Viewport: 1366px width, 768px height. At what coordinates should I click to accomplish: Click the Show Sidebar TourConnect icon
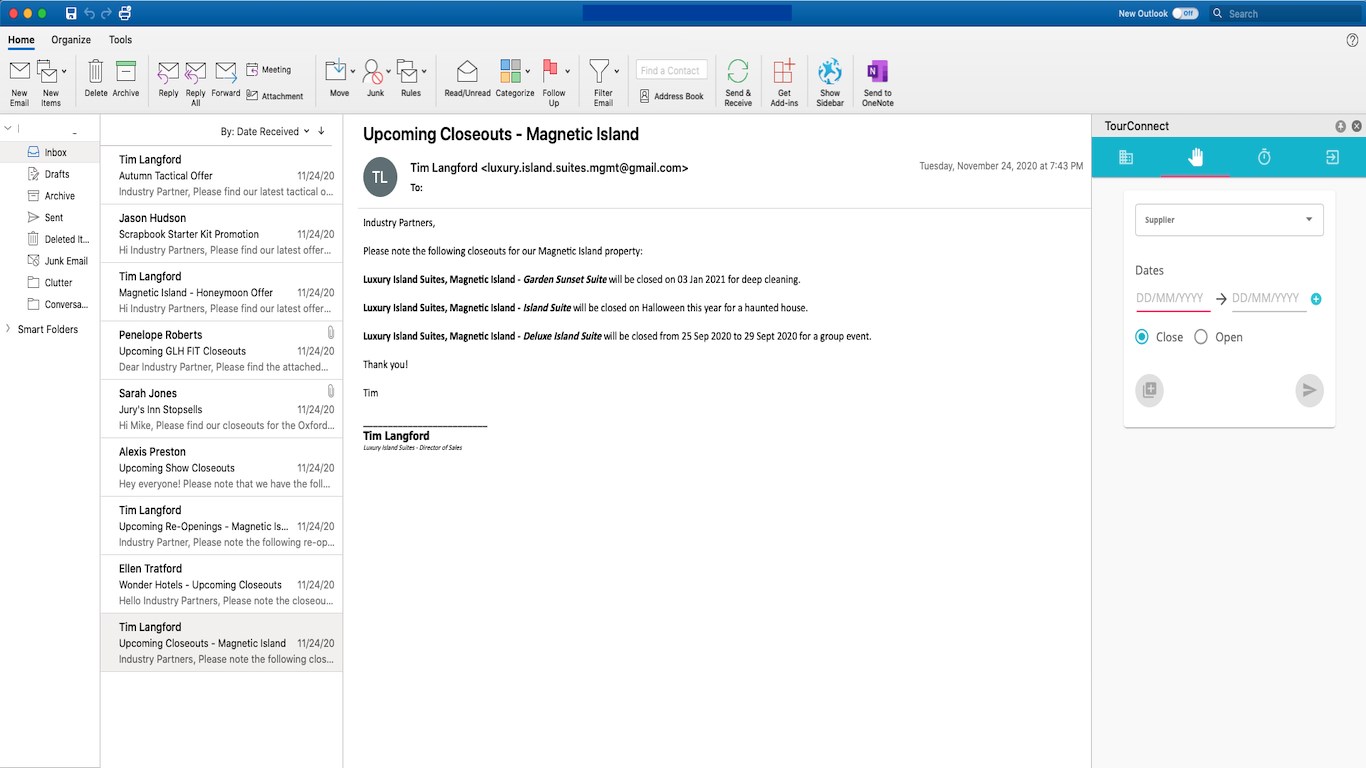830,82
